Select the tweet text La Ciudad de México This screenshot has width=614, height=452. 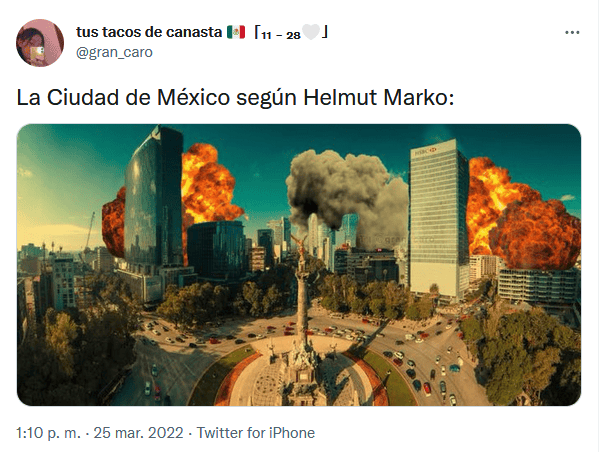tap(123, 97)
